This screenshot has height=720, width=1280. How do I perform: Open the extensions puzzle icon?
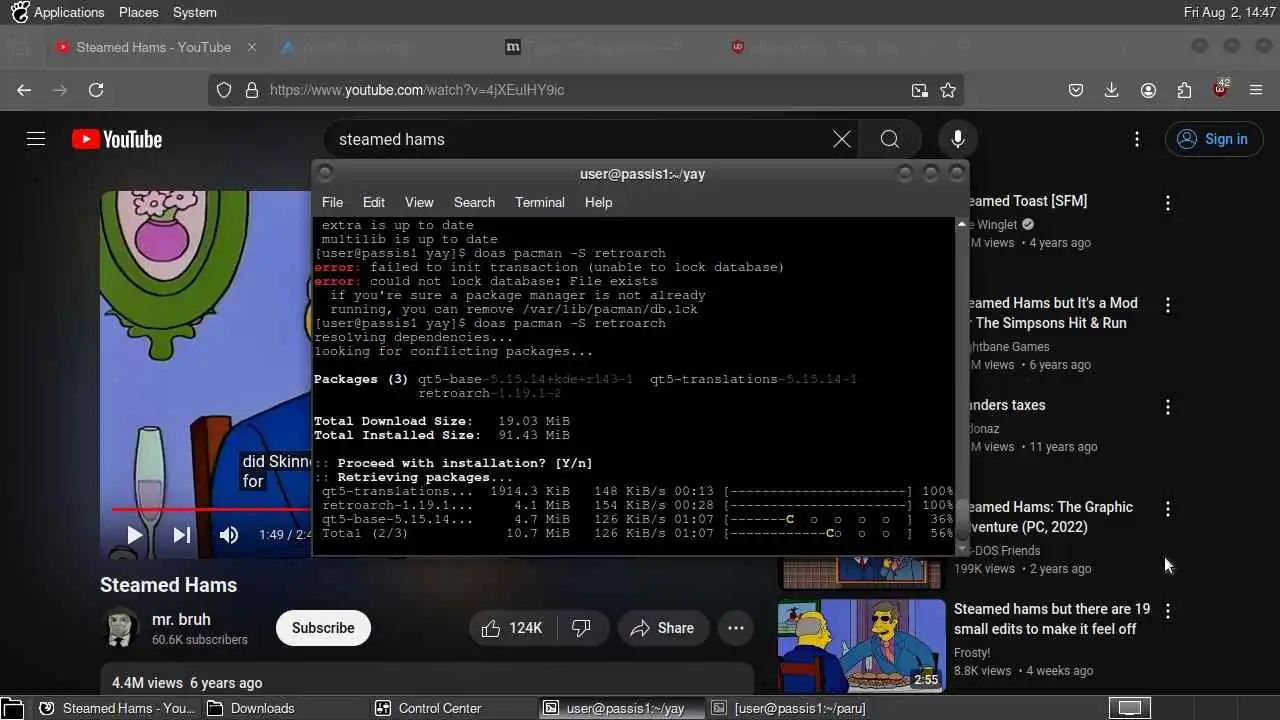click(1184, 90)
